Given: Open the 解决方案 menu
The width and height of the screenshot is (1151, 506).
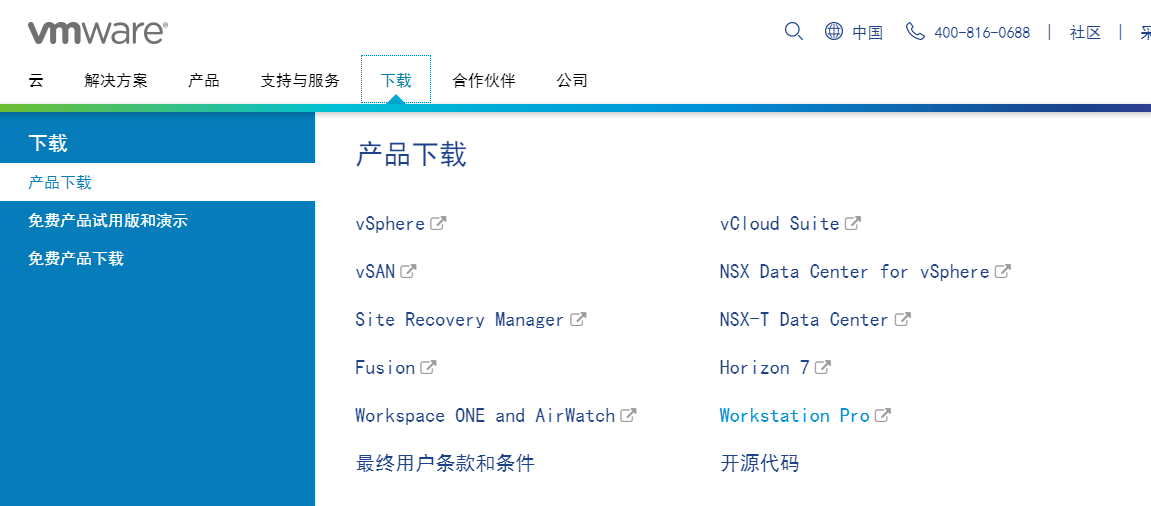Looking at the screenshot, I should pyautogui.click(x=116, y=80).
